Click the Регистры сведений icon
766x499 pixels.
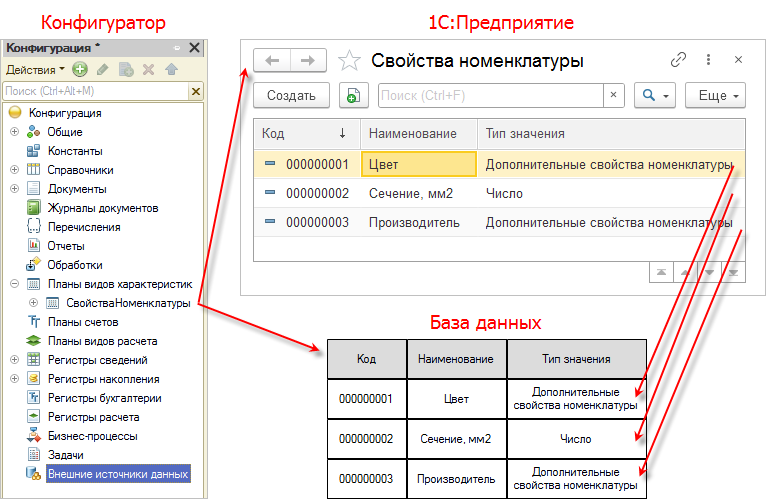tap(33, 360)
